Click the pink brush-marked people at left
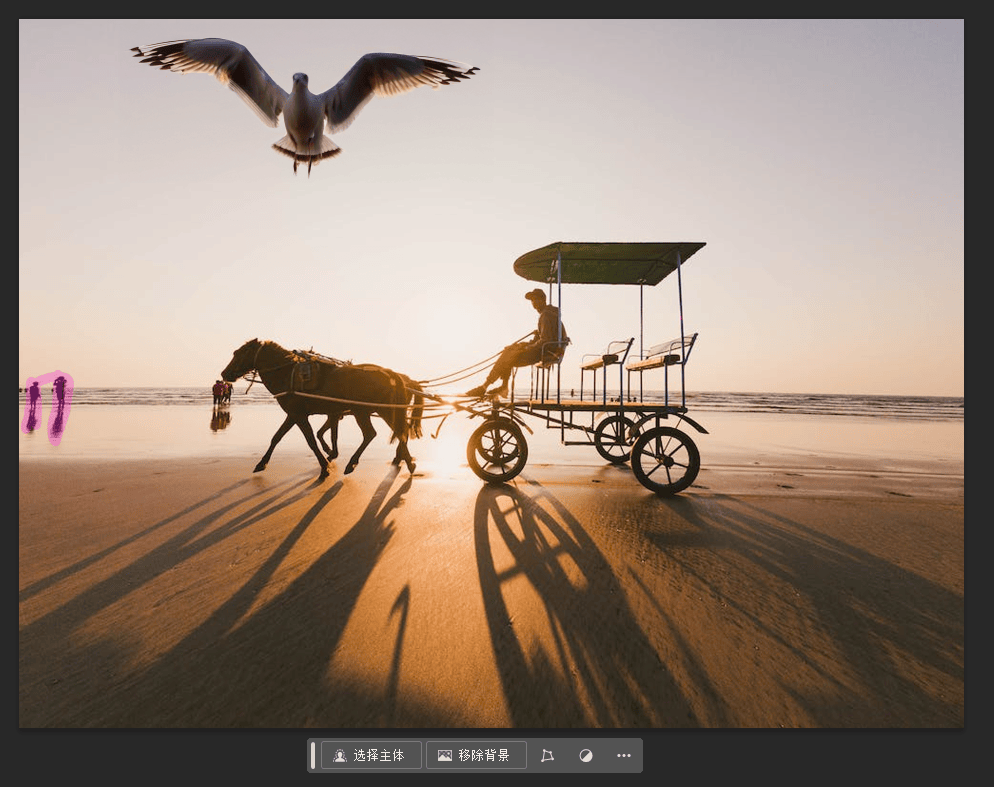Viewport: 994px width, 787px height. click(x=48, y=406)
